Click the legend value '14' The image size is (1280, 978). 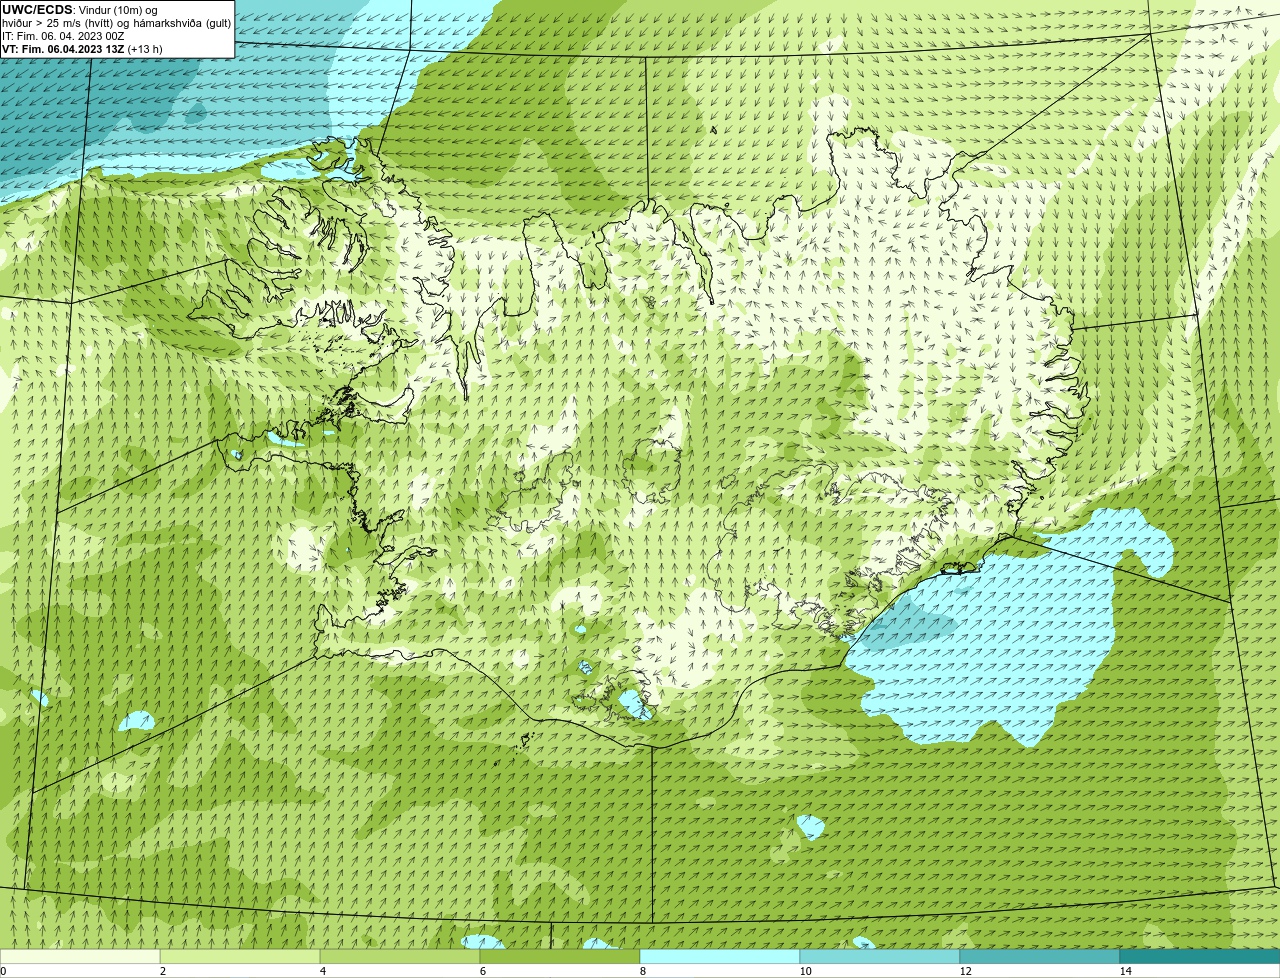pos(1125,971)
